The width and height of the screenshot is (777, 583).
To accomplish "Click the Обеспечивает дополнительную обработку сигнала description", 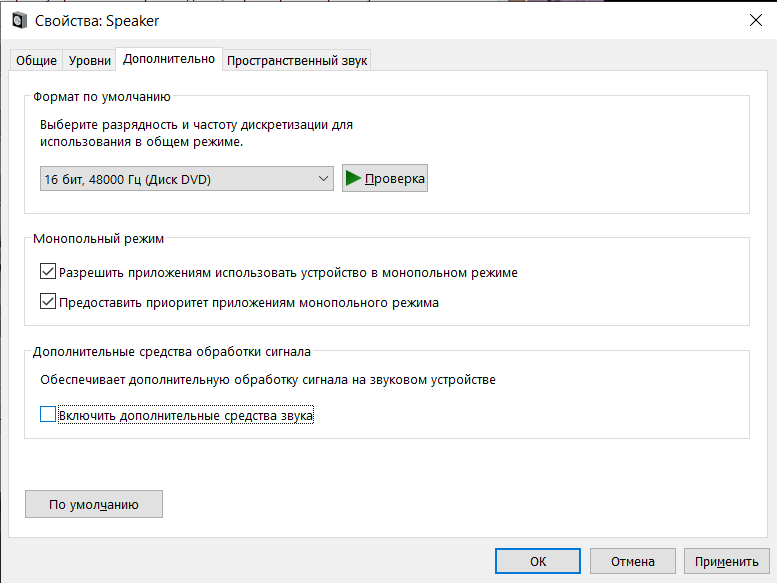I will tap(268, 380).
